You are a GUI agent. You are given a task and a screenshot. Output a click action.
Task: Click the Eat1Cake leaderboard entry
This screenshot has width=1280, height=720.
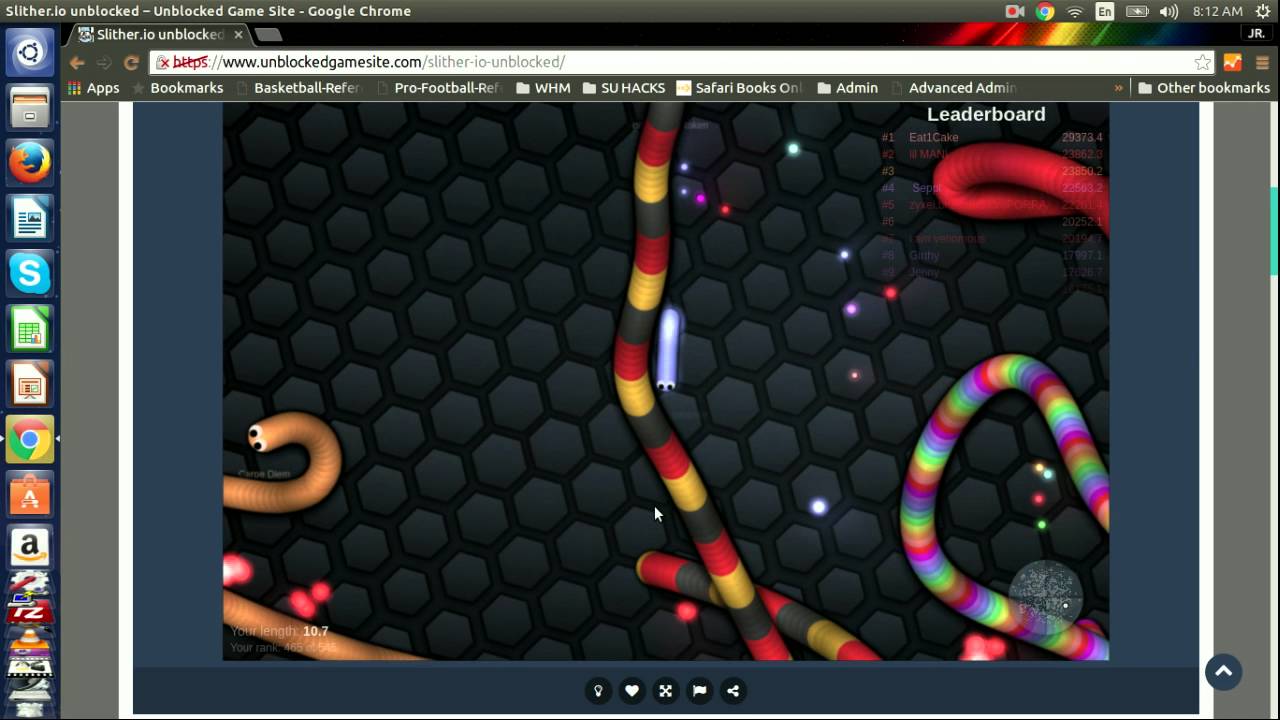[x=933, y=137]
